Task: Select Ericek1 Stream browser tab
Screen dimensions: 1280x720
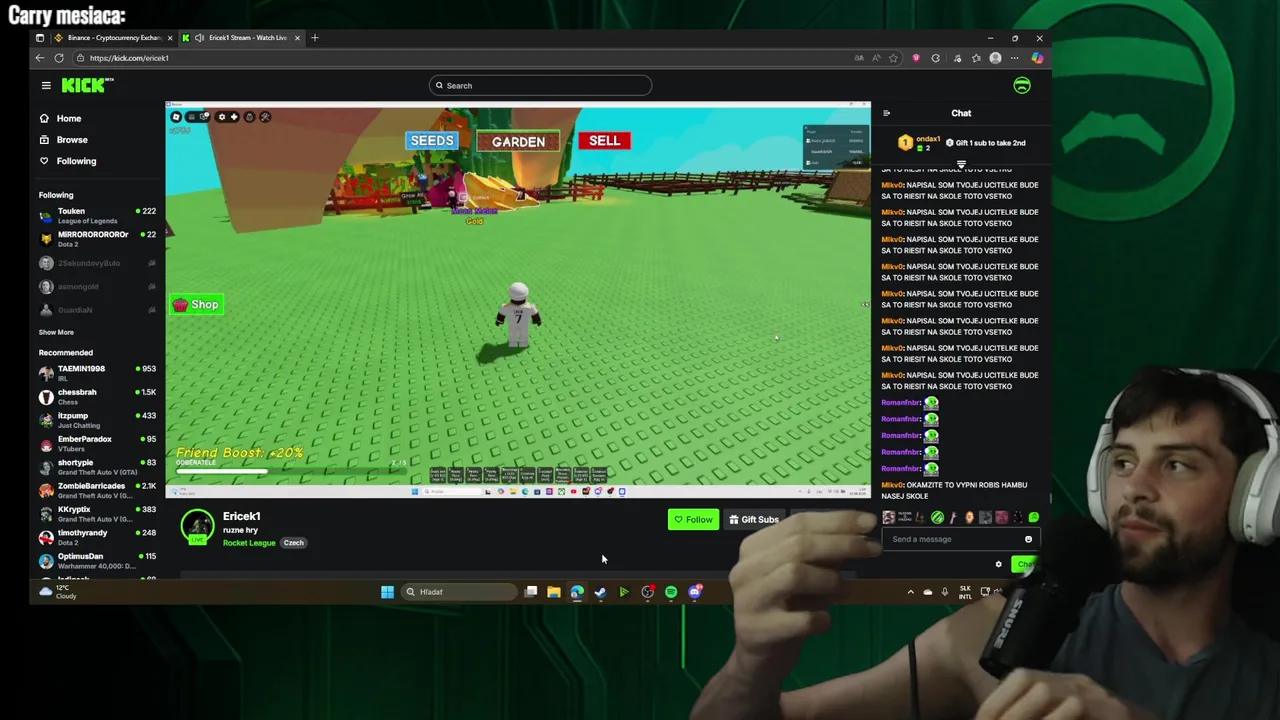Action: coord(240,38)
